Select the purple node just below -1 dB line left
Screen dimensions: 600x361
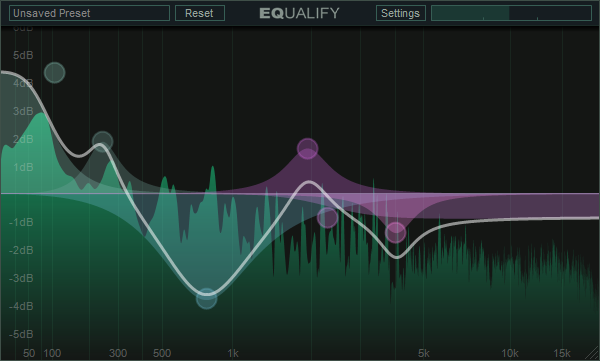pos(328,218)
